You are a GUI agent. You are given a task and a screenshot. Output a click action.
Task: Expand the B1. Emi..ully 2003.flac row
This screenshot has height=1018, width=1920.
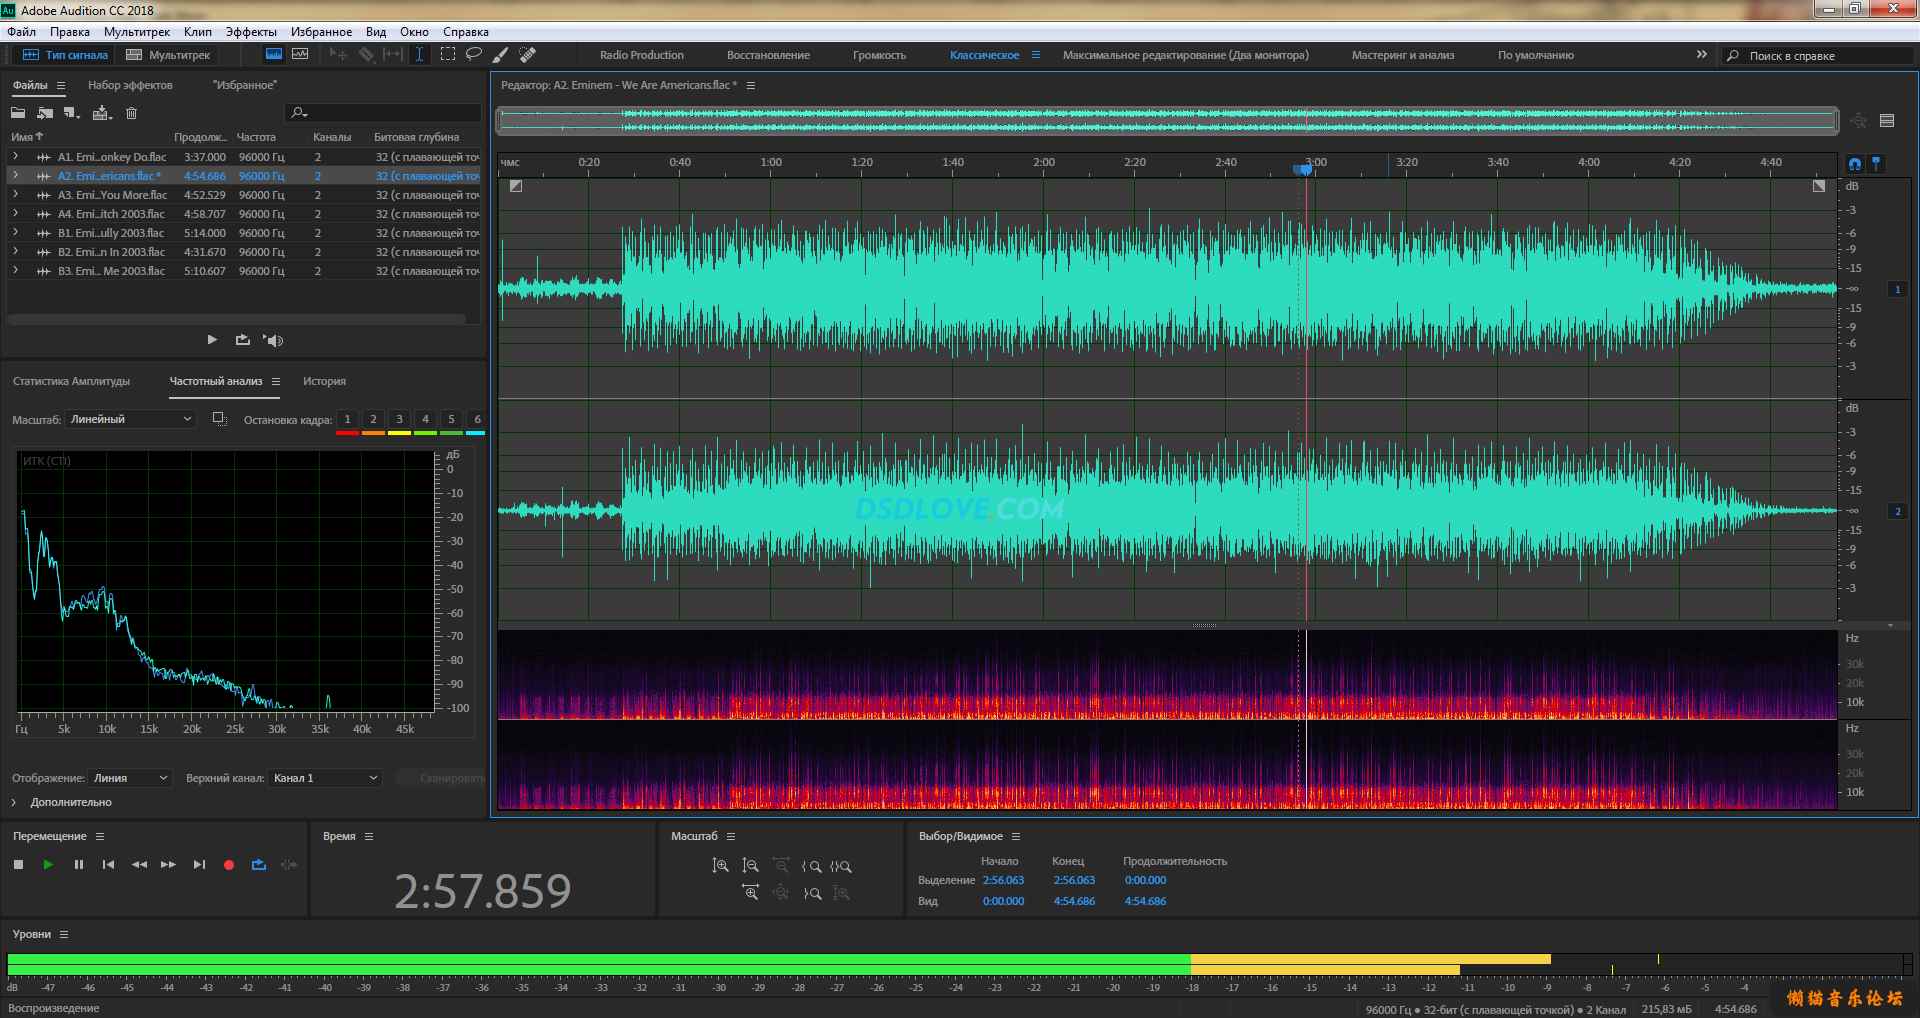15,232
